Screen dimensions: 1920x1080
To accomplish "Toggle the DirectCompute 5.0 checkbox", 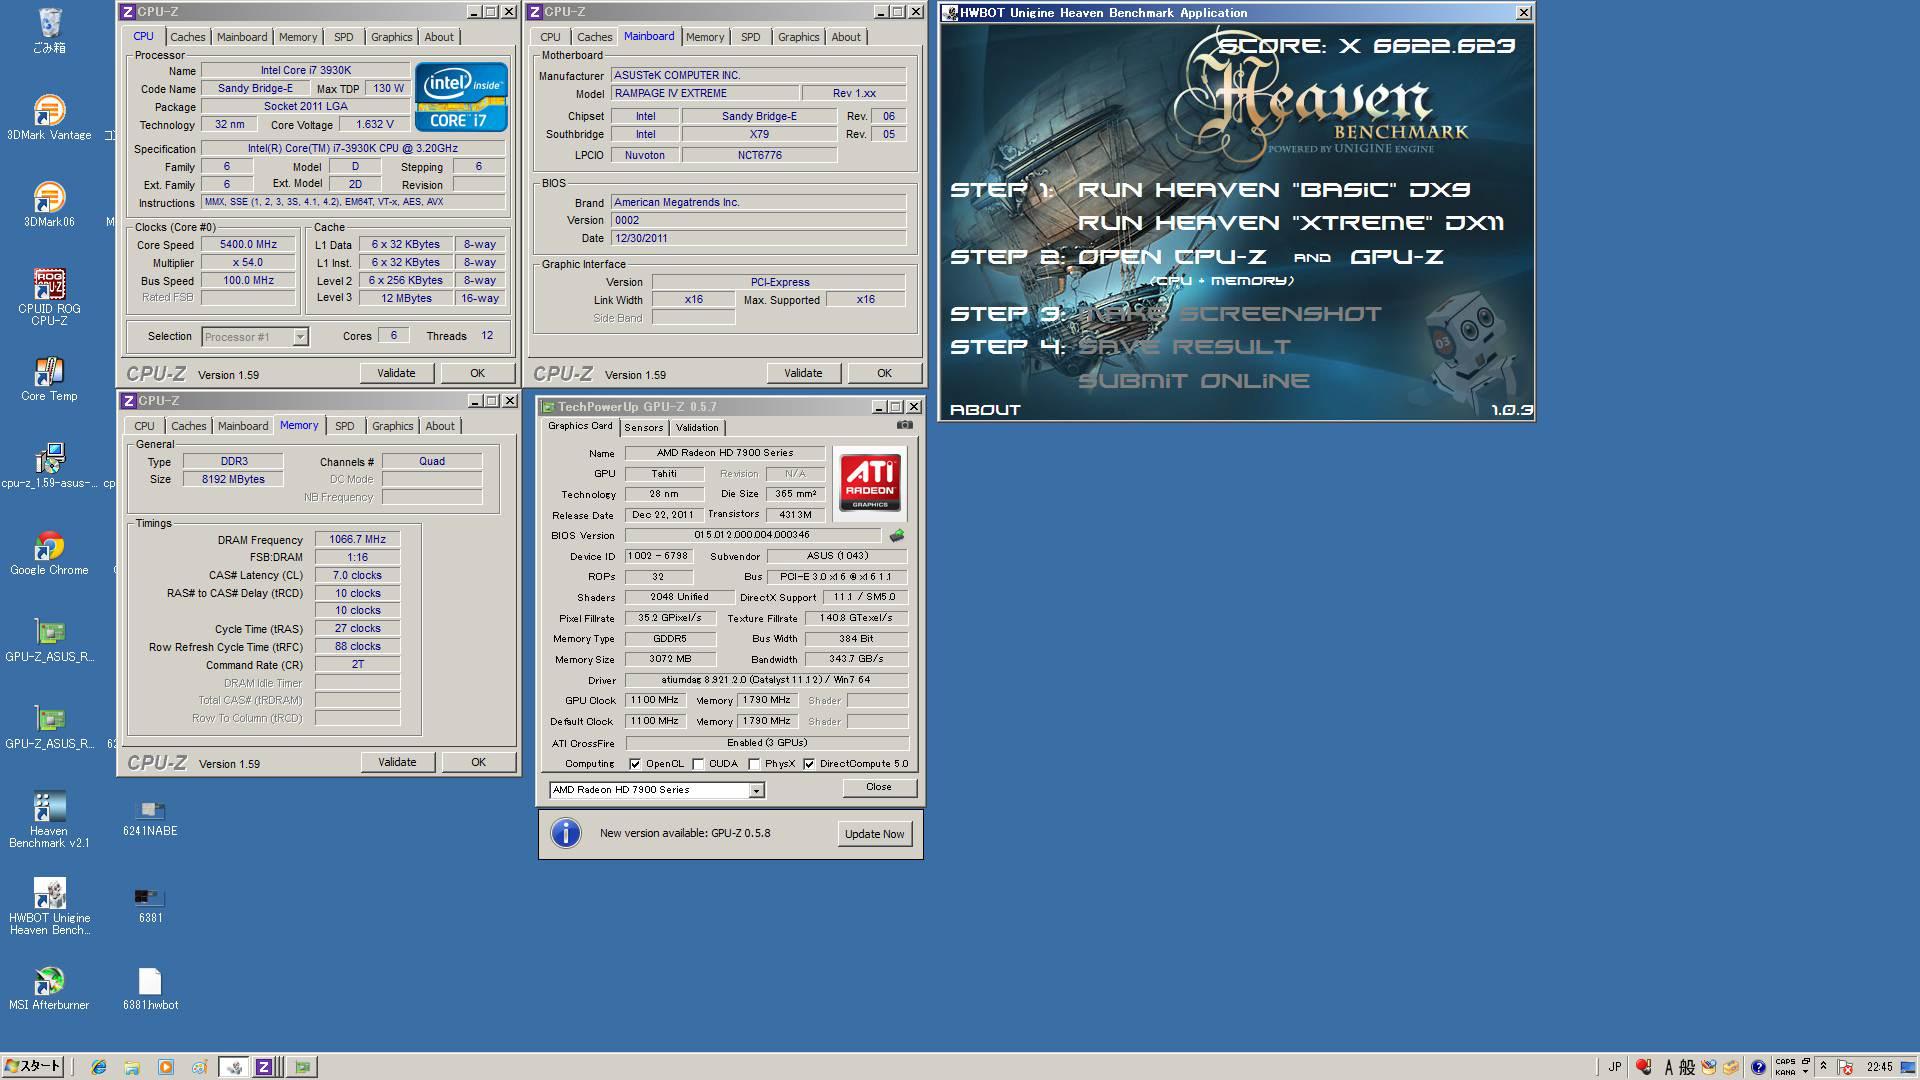I will pyautogui.click(x=809, y=764).
